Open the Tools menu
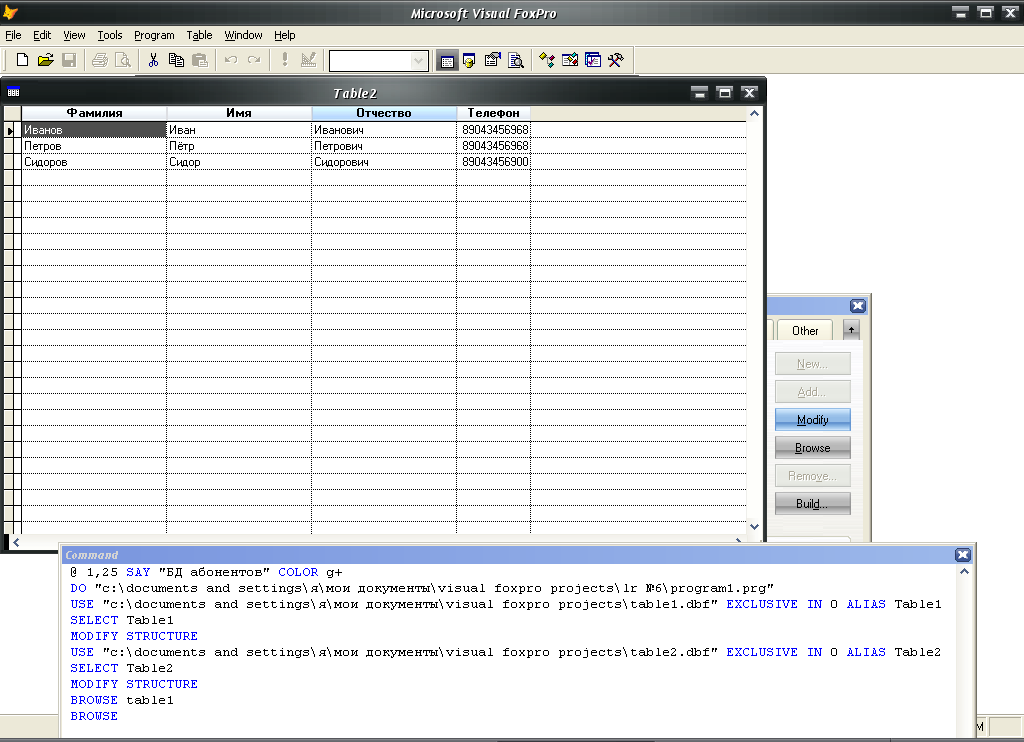The width and height of the screenshot is (1024, 742). 110,35
